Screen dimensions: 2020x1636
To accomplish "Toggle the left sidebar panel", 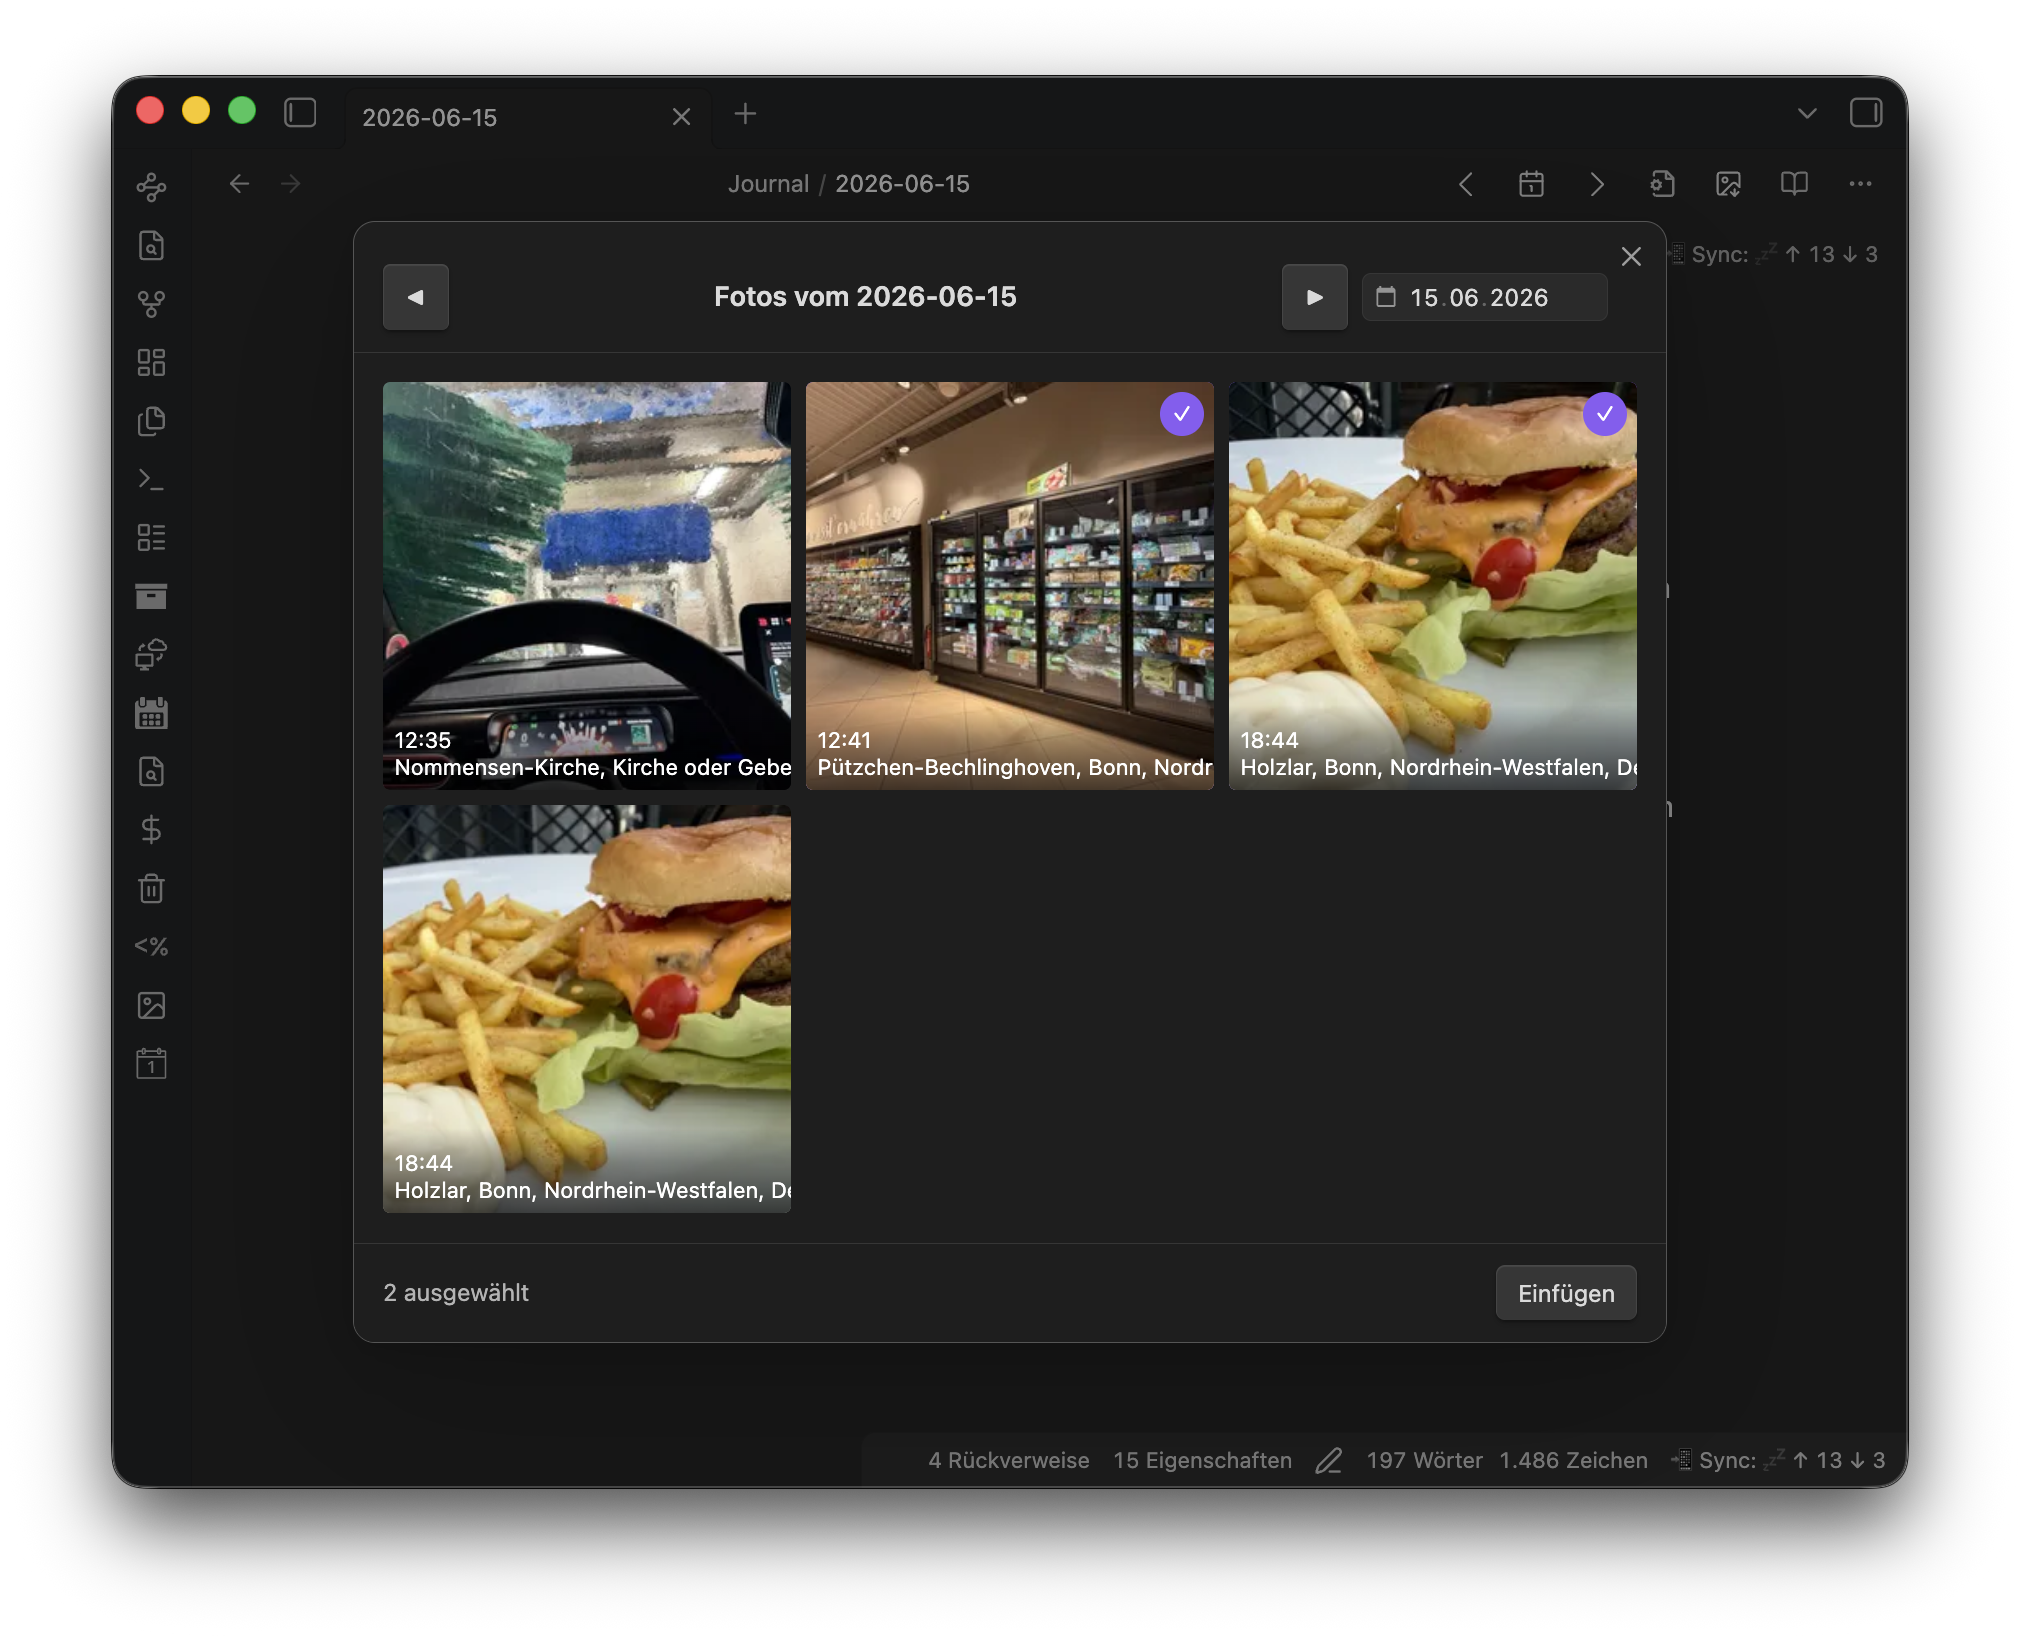I will [300, 112].
